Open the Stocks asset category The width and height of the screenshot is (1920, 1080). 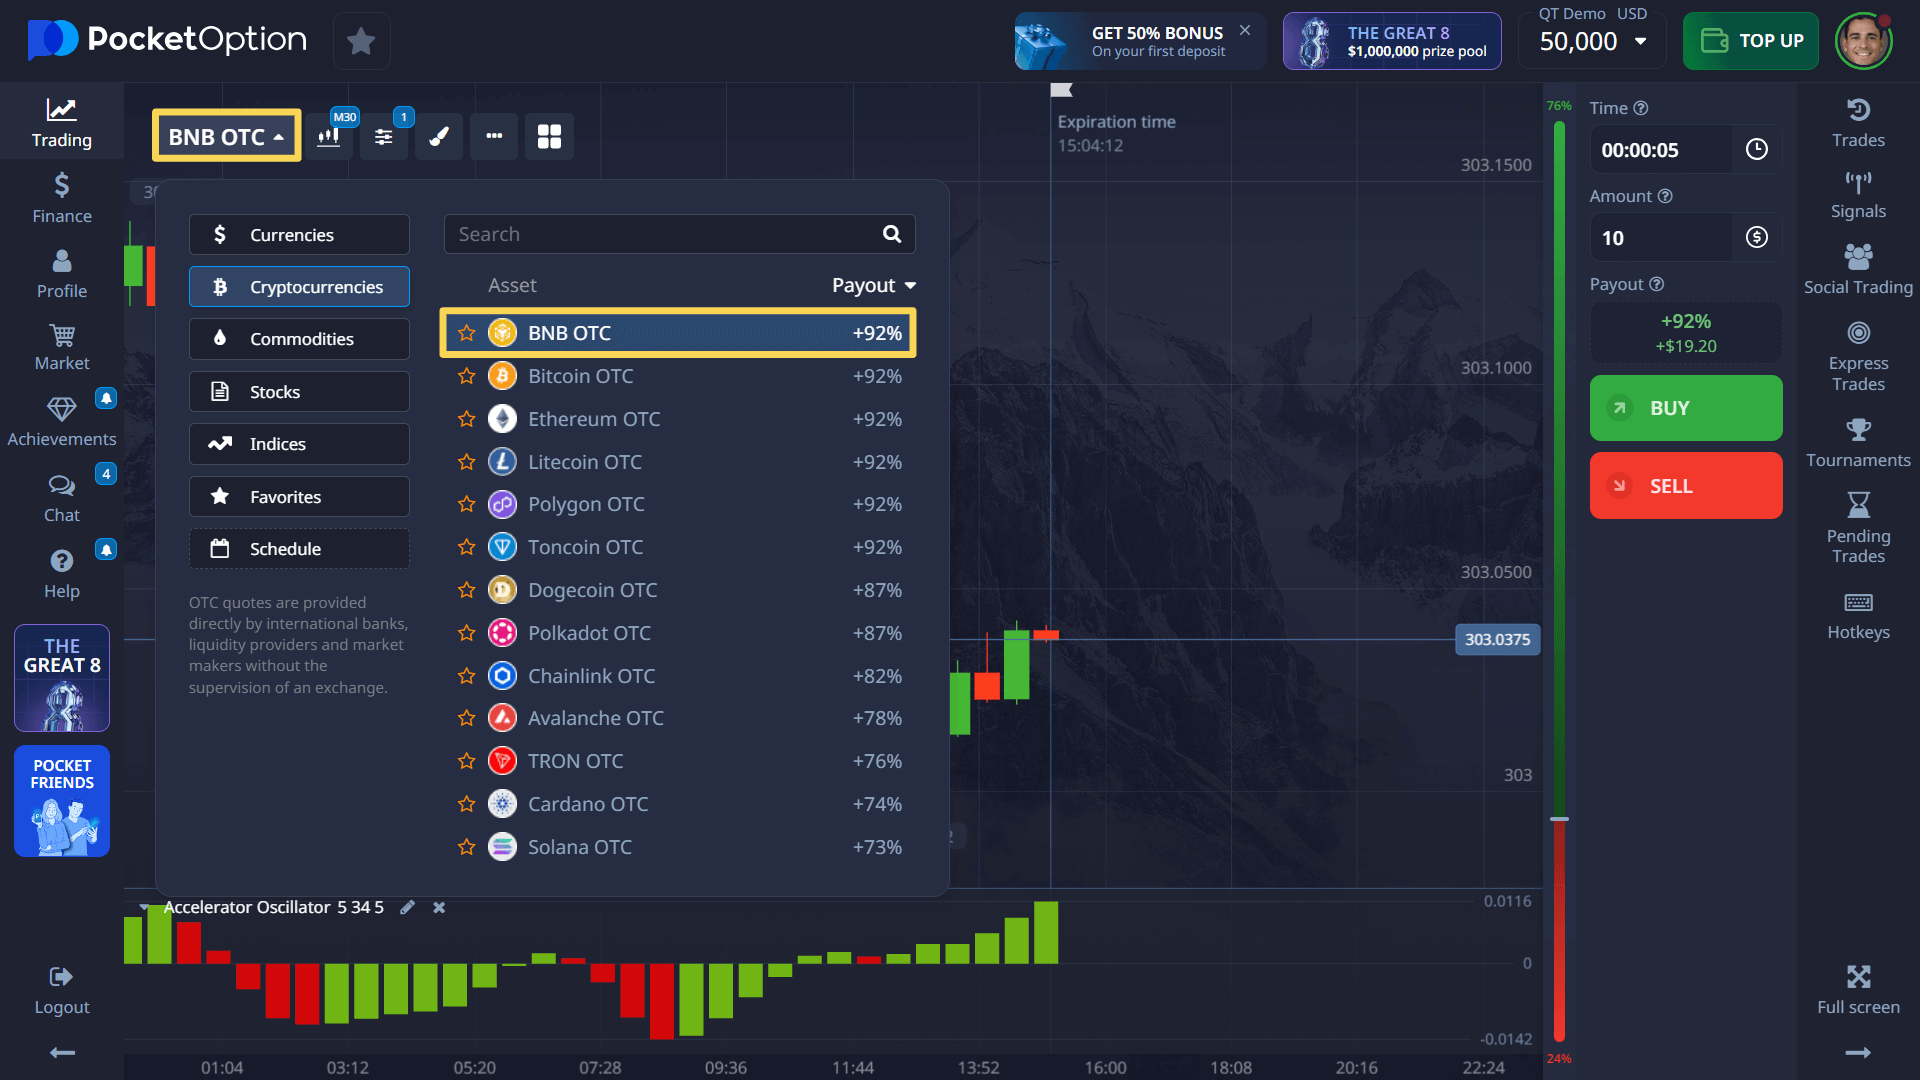[299, 392]
